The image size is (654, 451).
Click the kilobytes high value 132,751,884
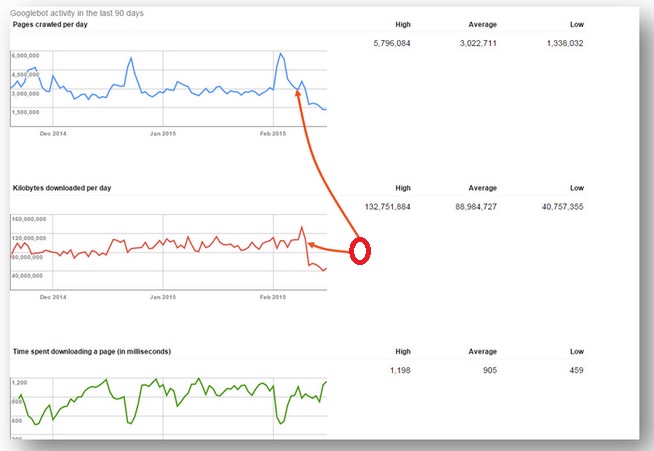coord(387,207)
